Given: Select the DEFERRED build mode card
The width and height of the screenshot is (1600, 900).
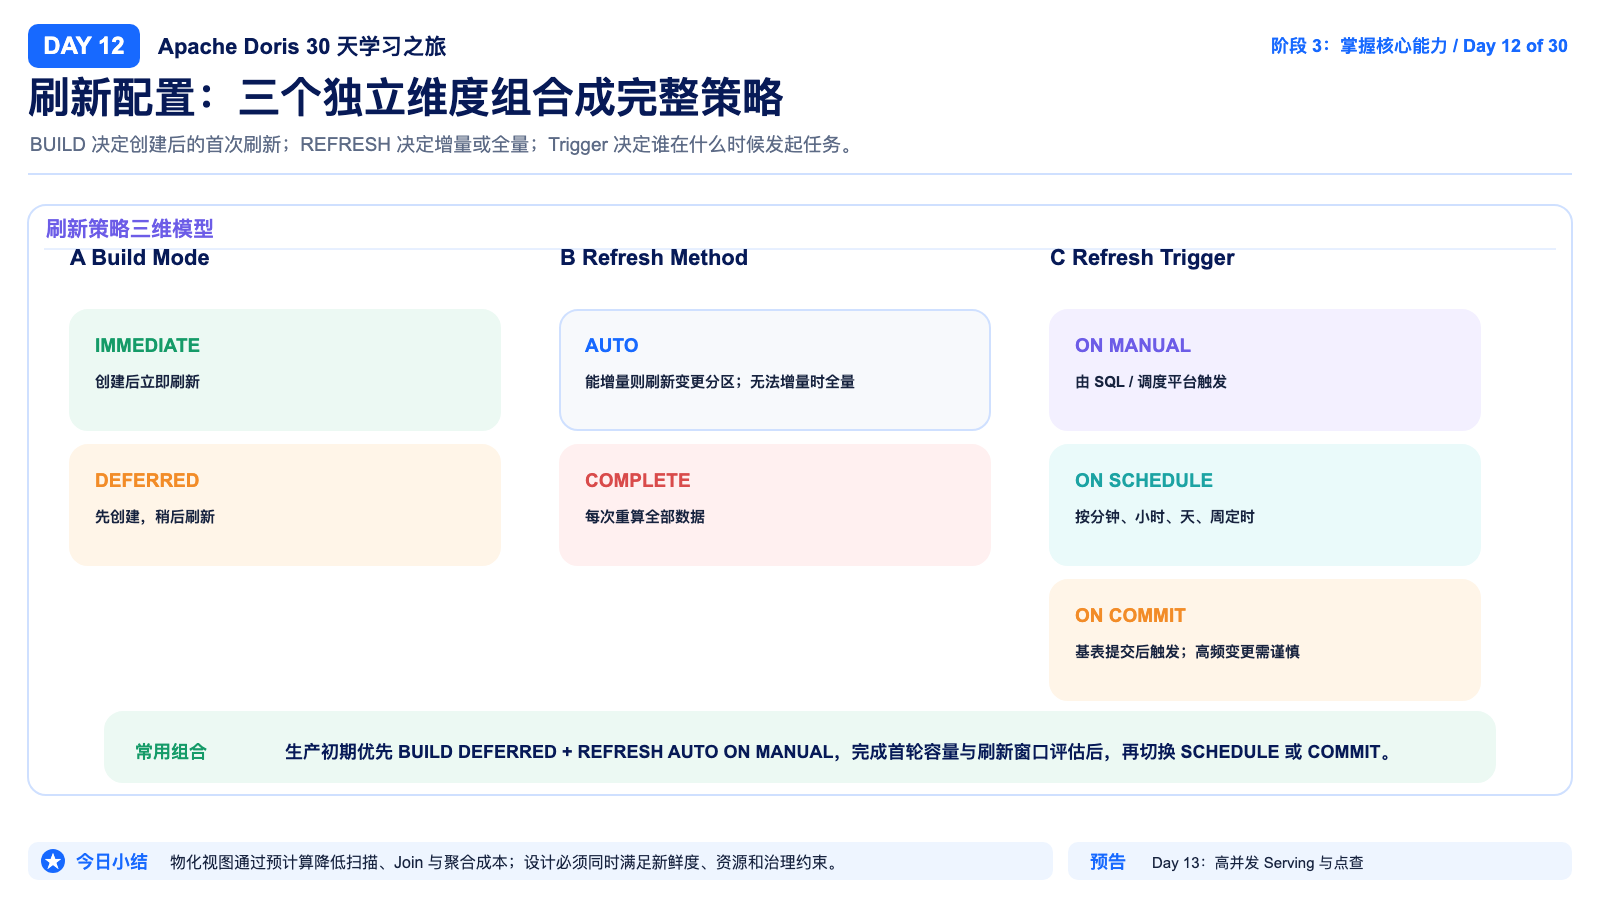Looking at the screenshot, I should click(285, 505).
